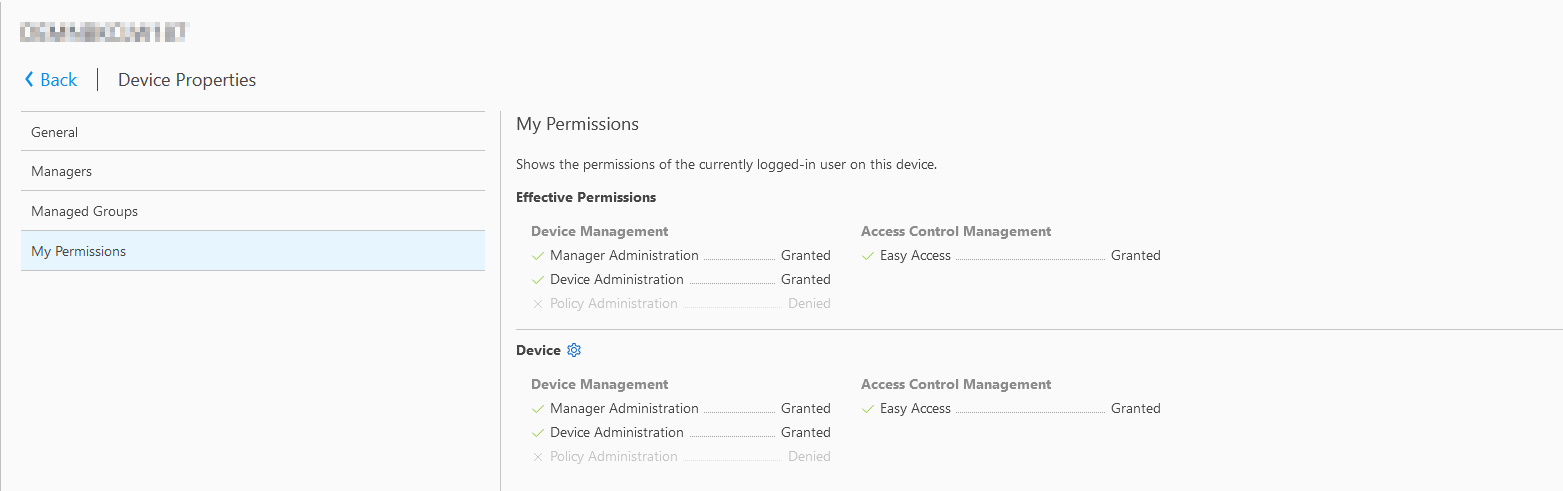Click Easy Access checkmark in lower Device section

coord(868,409)
